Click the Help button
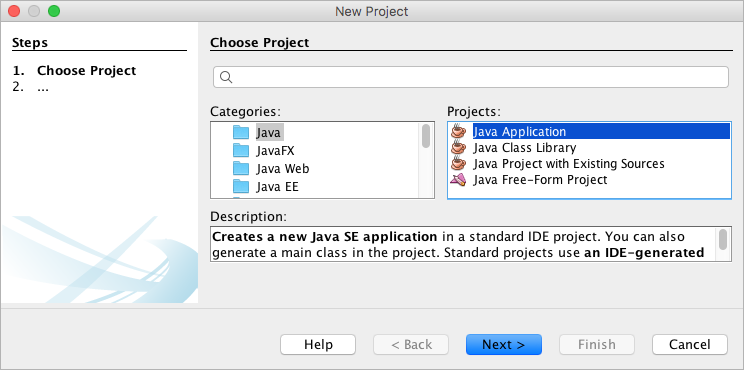 point(318,344)
